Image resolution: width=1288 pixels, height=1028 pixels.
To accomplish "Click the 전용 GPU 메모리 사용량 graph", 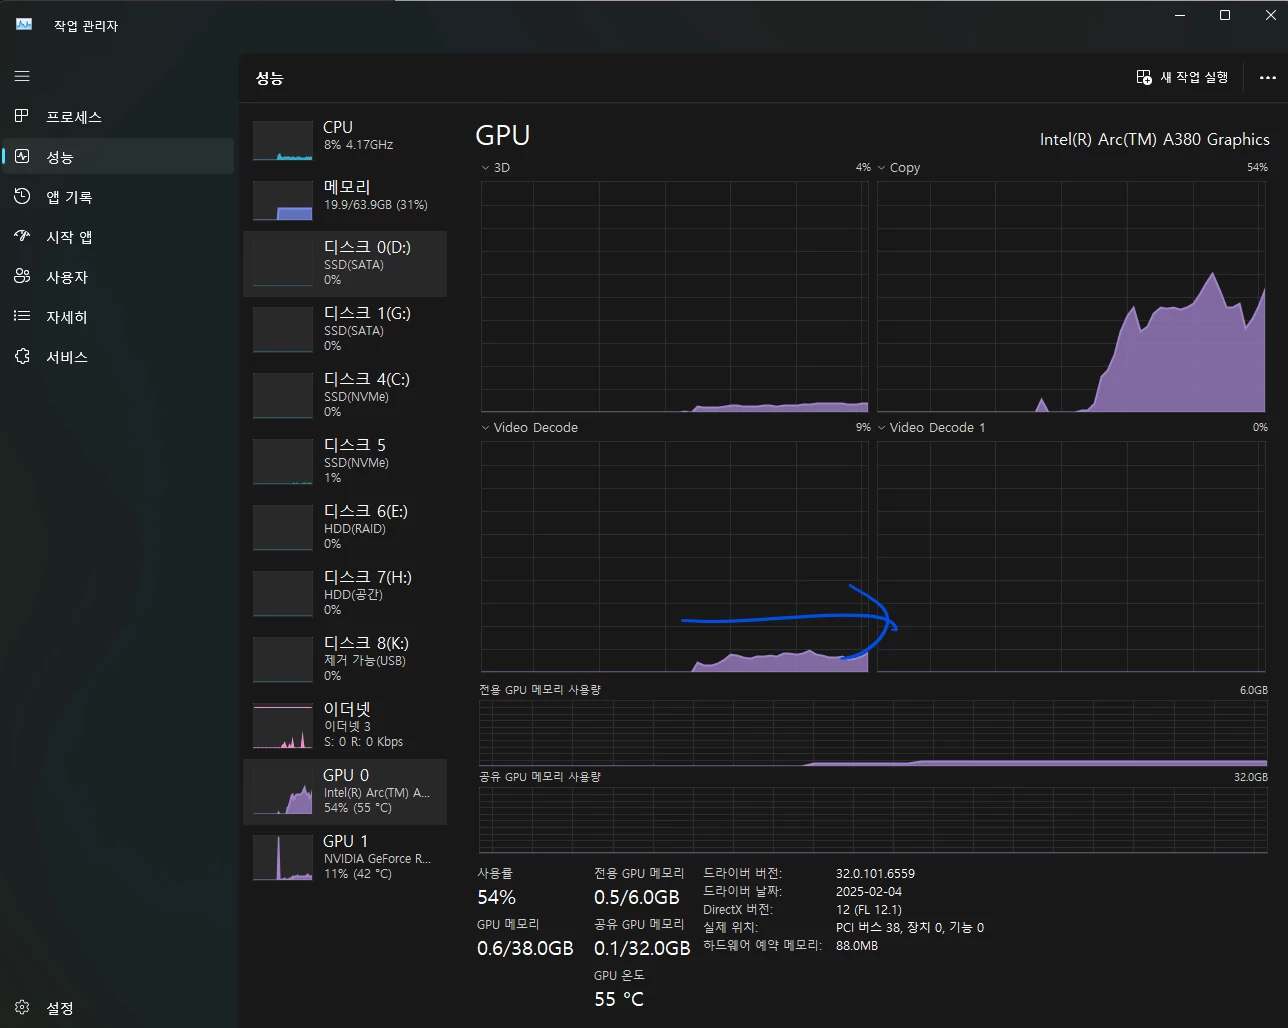I will tap(873, 733).
